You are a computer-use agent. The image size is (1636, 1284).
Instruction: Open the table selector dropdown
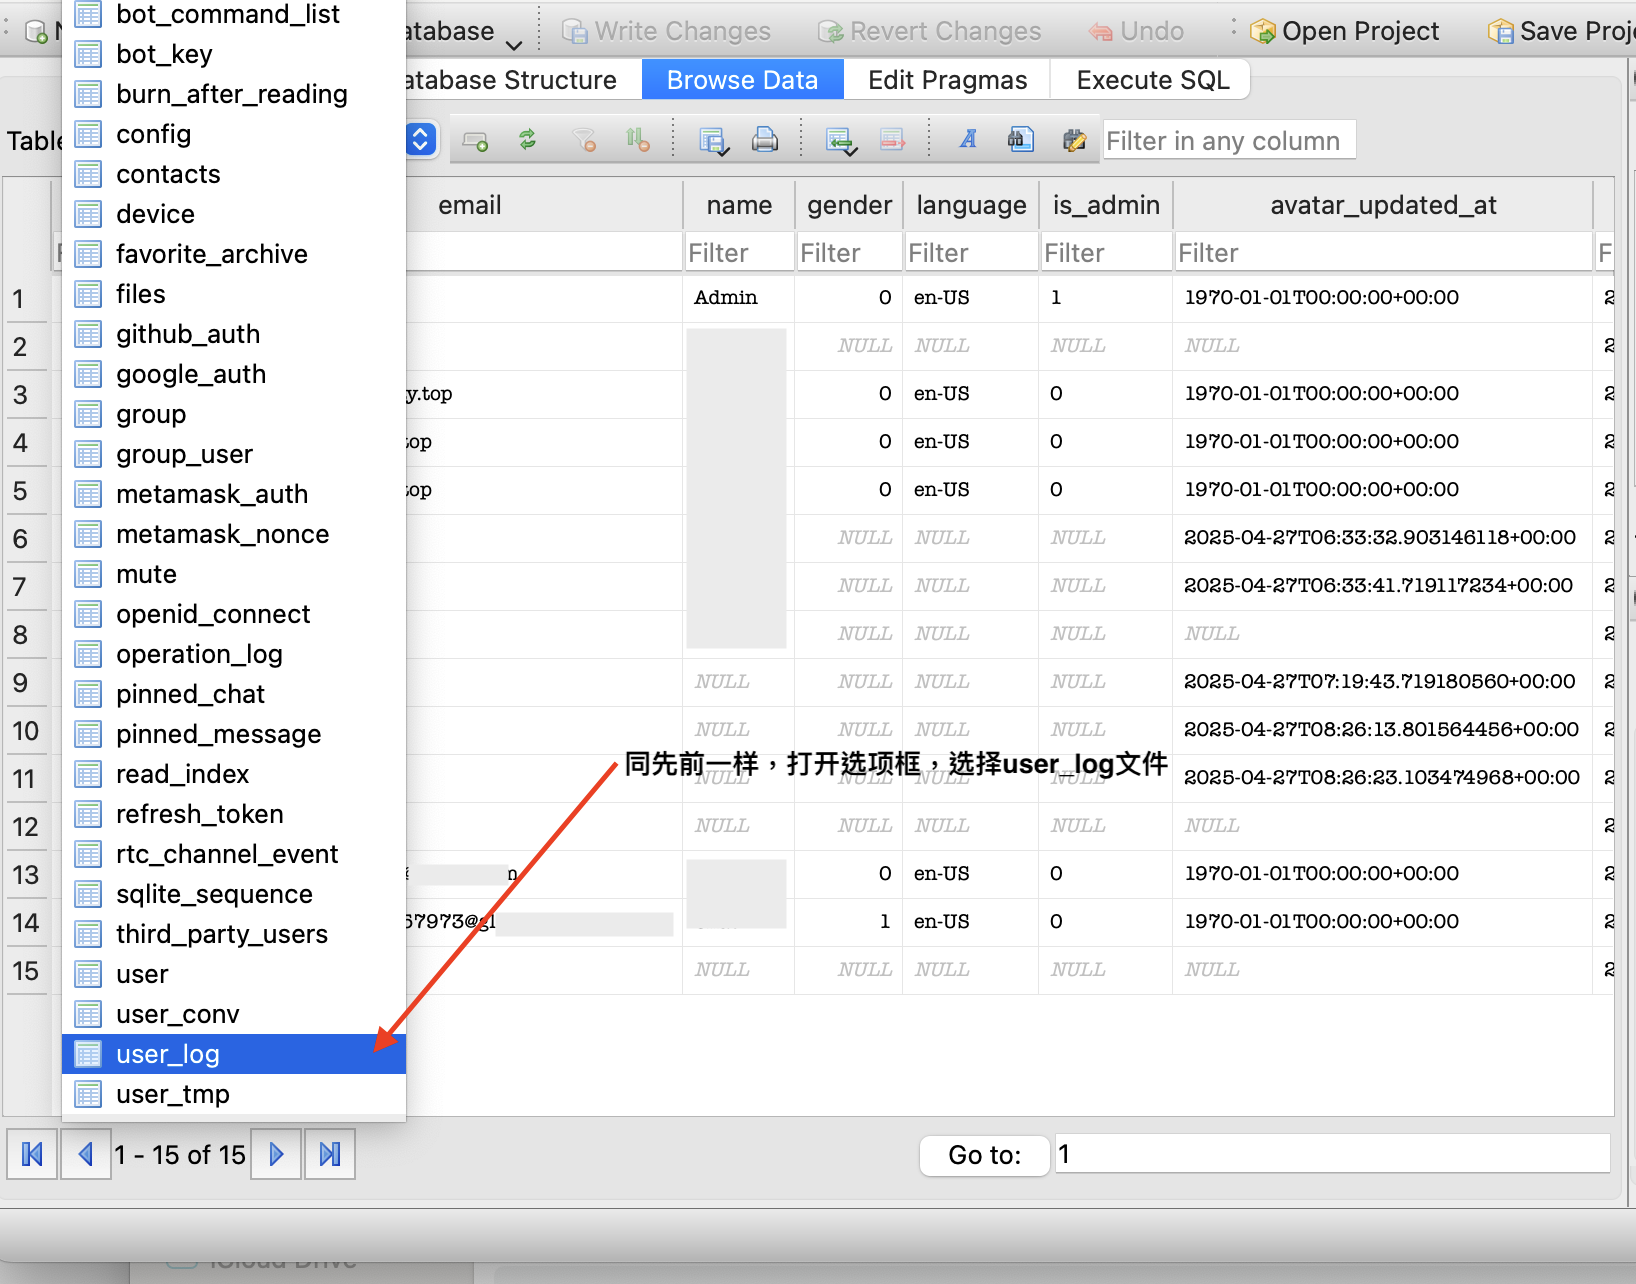point(421,139)
